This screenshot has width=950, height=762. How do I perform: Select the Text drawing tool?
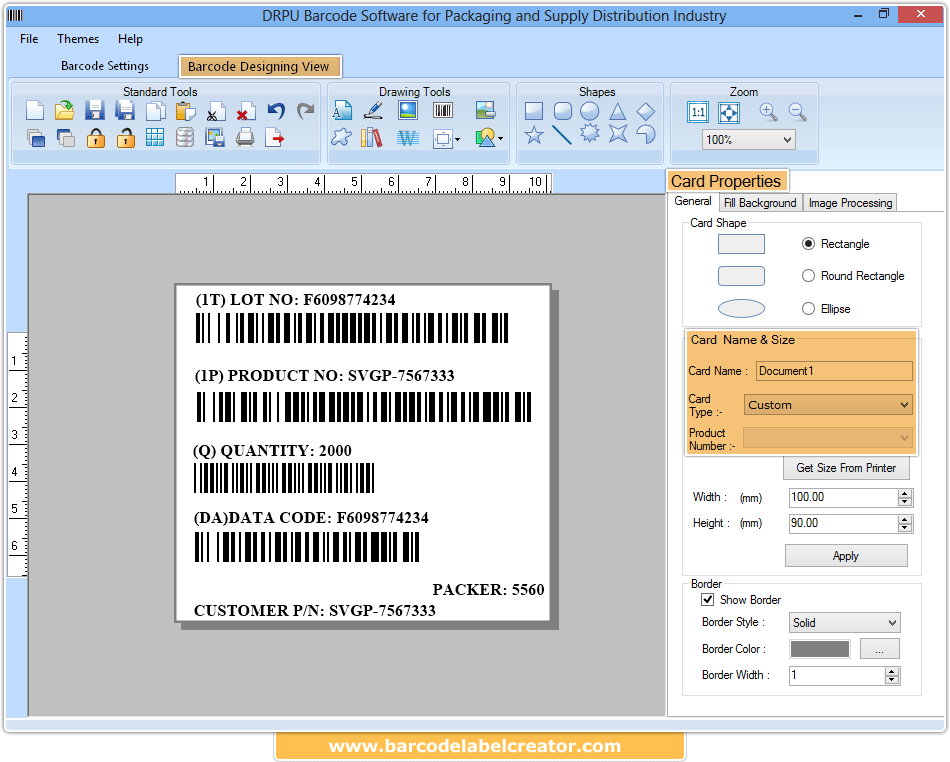point(342,111)
